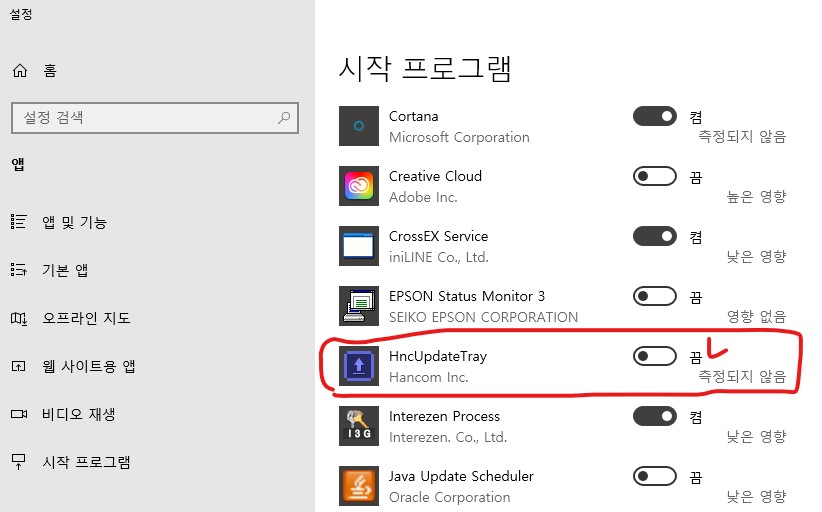Click the Oracle Corporation publisher text

pos(449,497)
